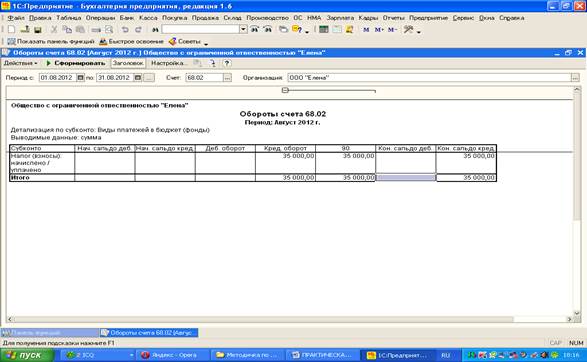Viewport: 587px width, 362px height.
Task: Click Показать панель функций button
Action: [51, 42]
